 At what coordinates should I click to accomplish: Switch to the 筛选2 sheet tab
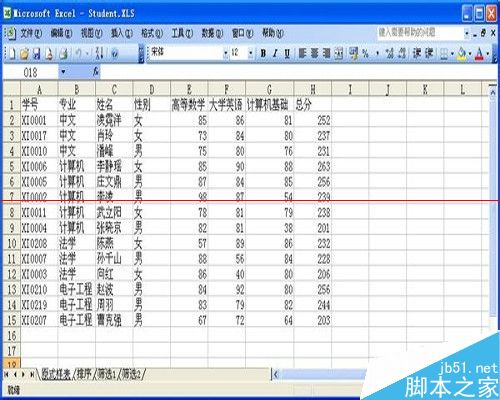(131, 375)
